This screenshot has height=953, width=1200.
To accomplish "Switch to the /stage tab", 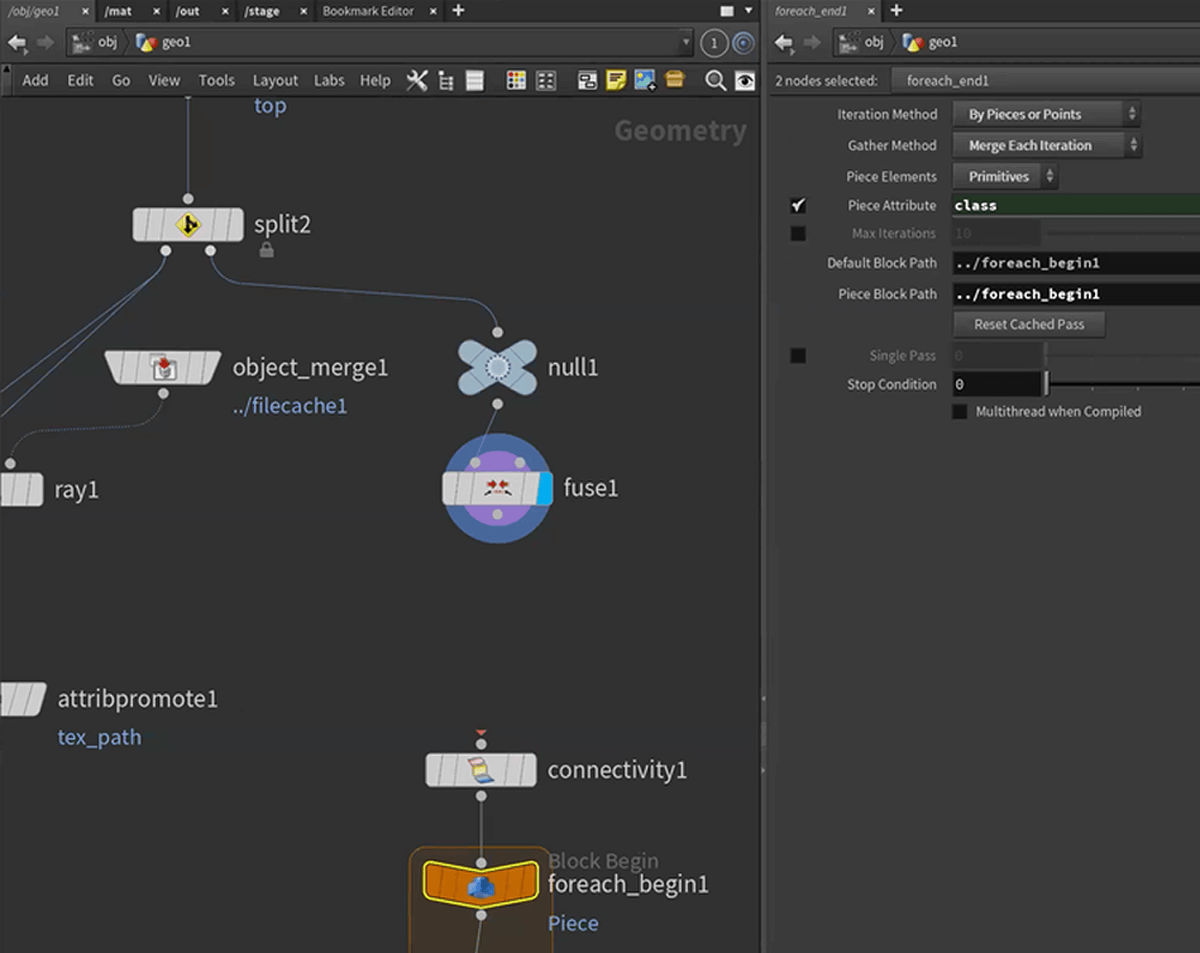I will 262,11.
